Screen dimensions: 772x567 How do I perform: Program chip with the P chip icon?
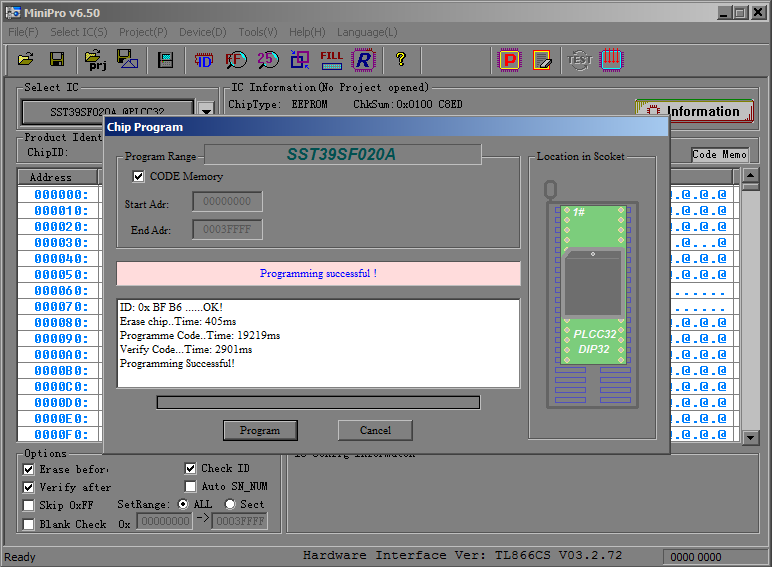point(510,60)
